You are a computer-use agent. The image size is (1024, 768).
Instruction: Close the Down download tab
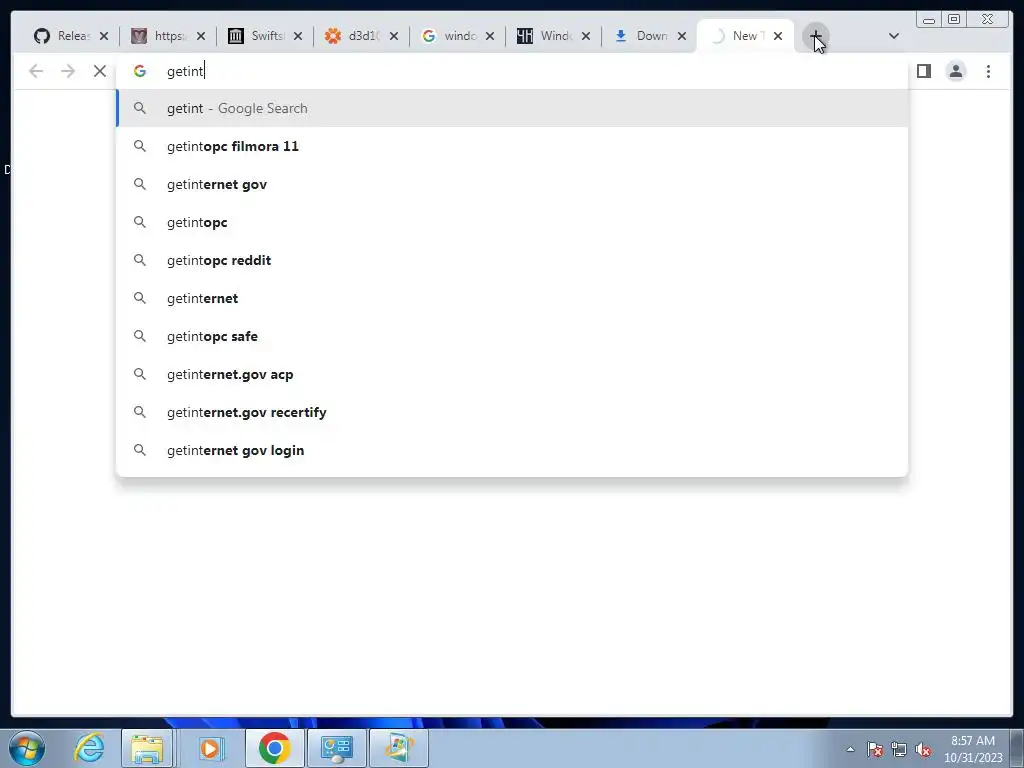point(682,36)
